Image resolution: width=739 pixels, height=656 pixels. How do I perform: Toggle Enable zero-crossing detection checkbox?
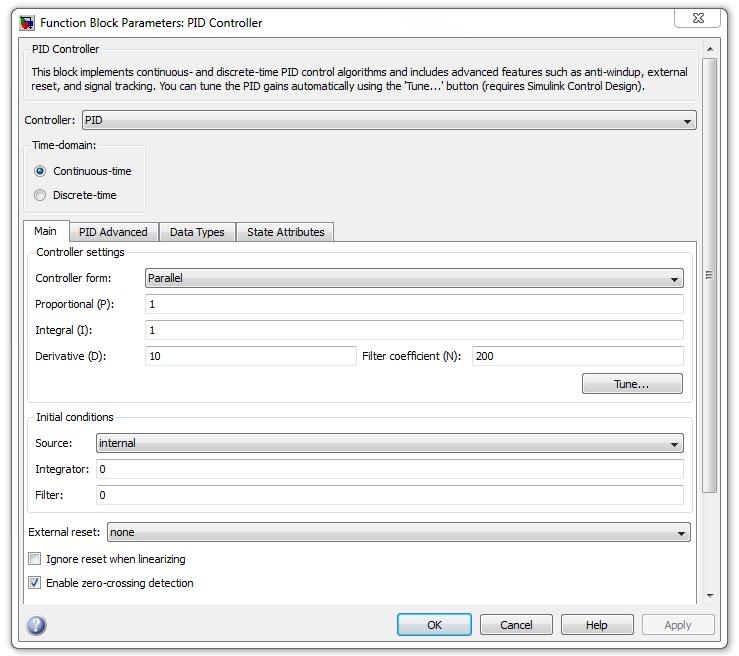[34, 583]
